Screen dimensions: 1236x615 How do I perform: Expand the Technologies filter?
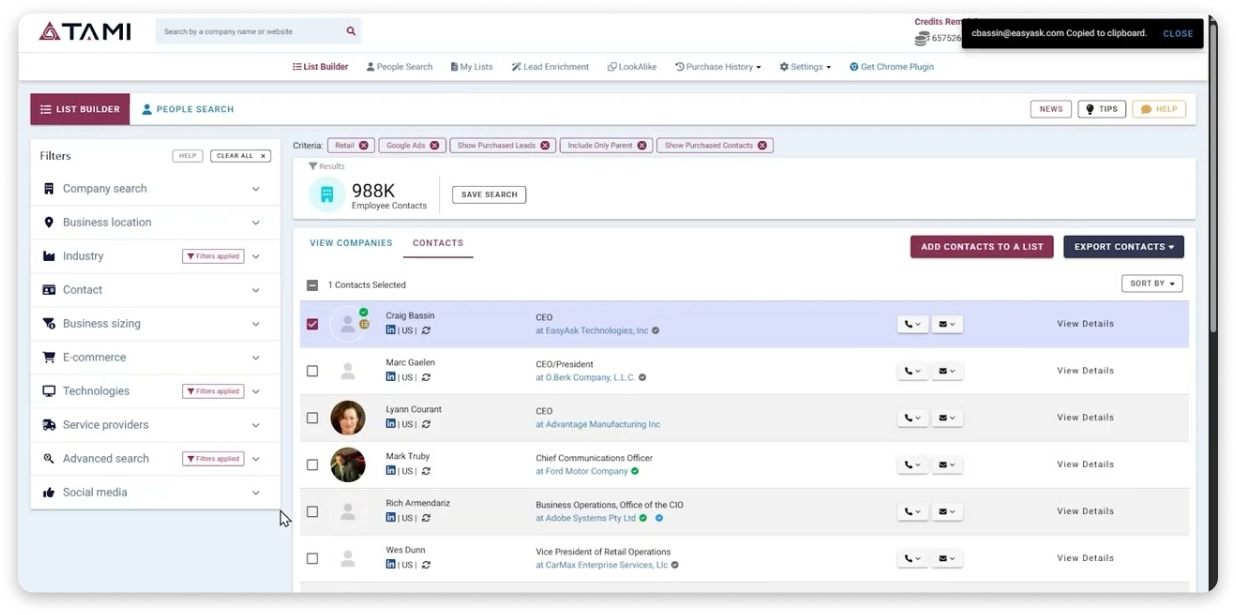[155, 391]
